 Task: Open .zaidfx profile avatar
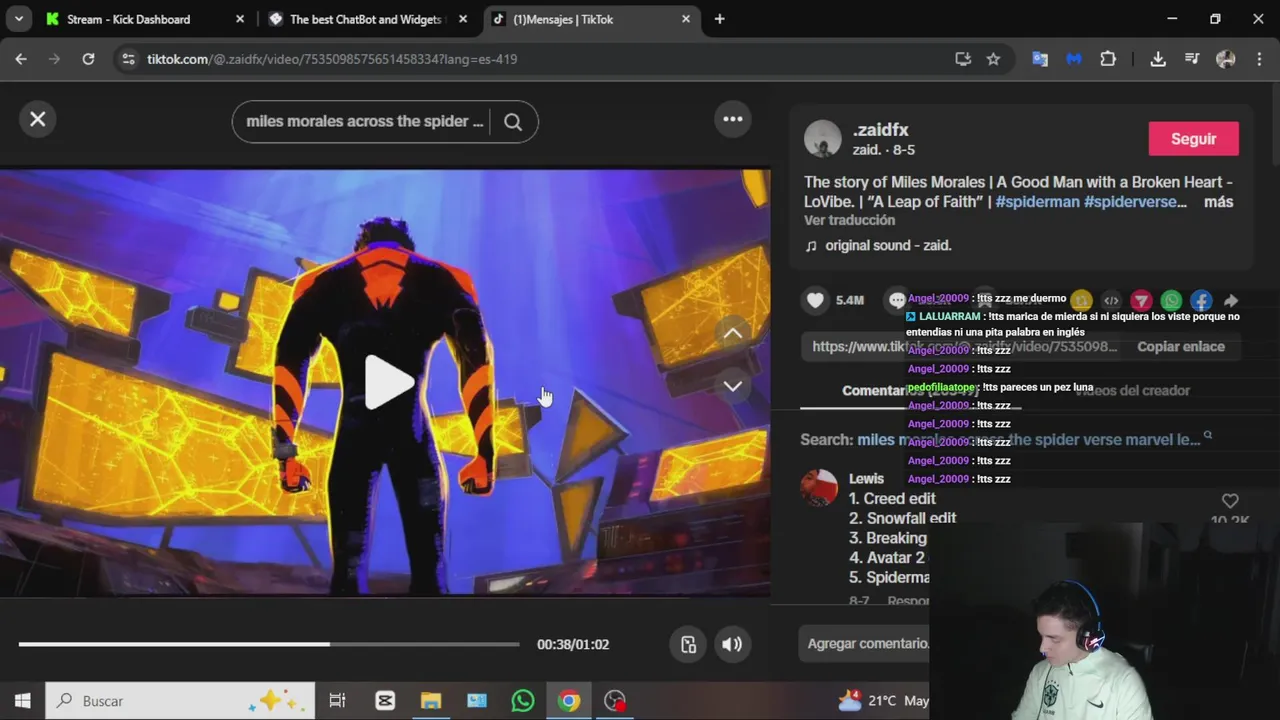coord(823,139)
